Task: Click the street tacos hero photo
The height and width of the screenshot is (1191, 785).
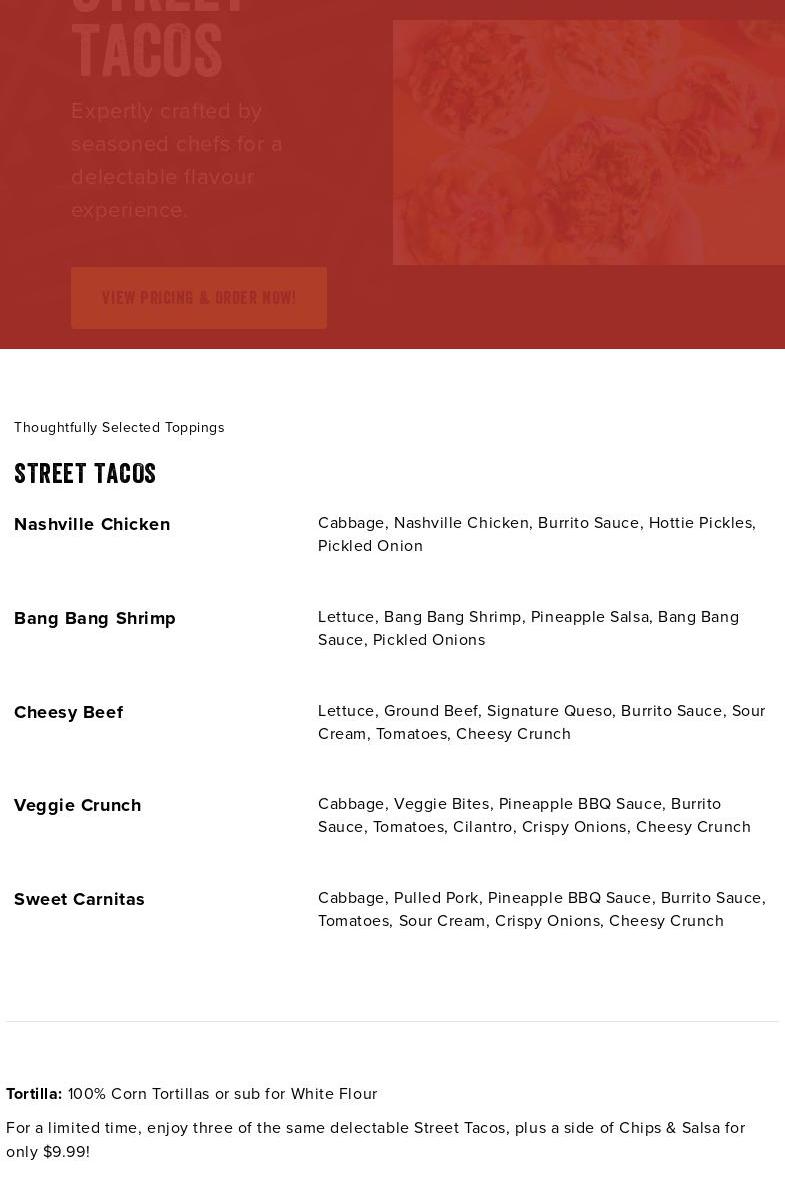Action: [x=588, y=142]
